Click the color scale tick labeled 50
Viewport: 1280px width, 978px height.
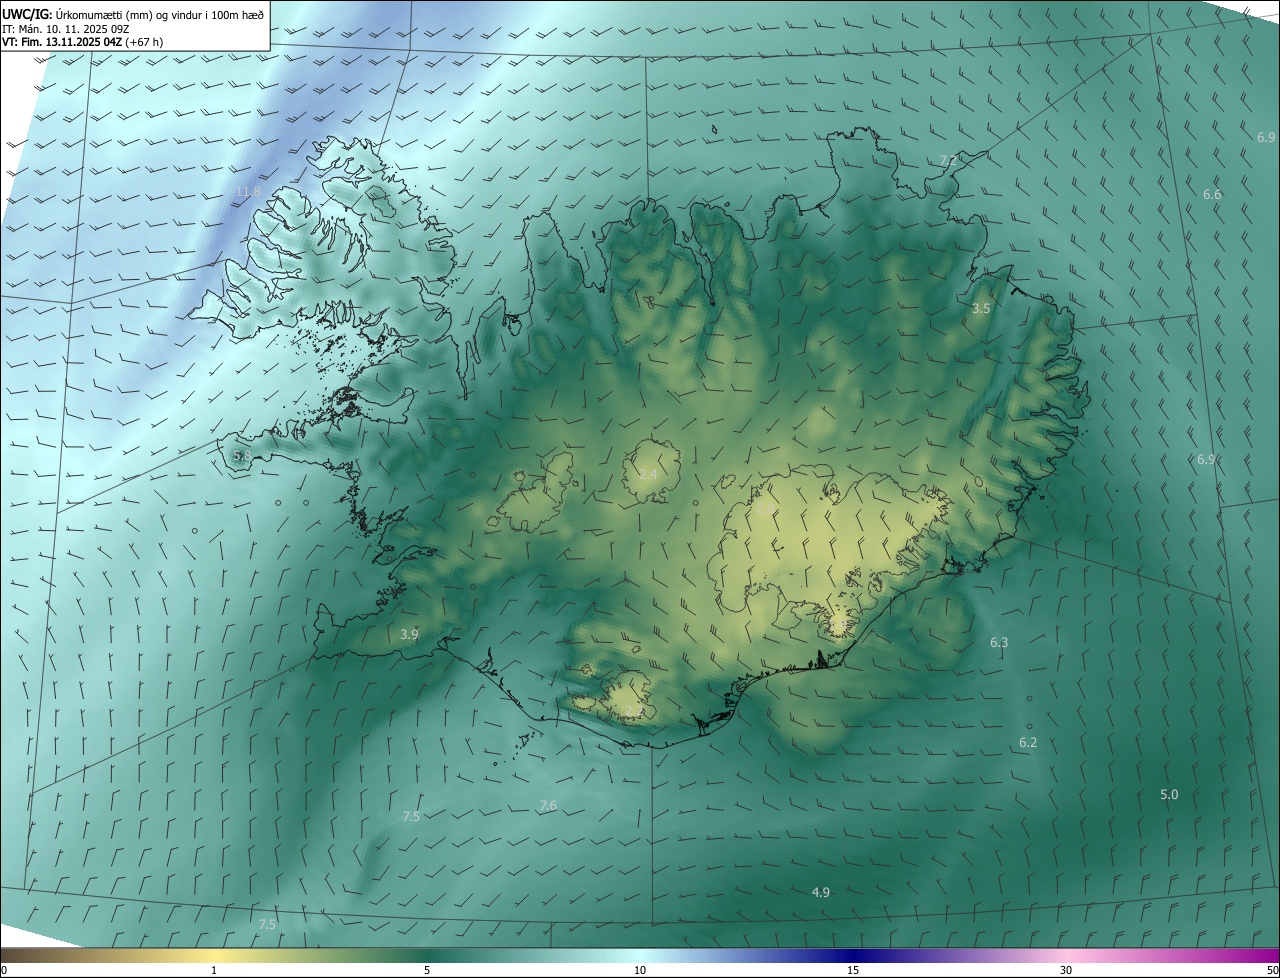coord(1272,970)
